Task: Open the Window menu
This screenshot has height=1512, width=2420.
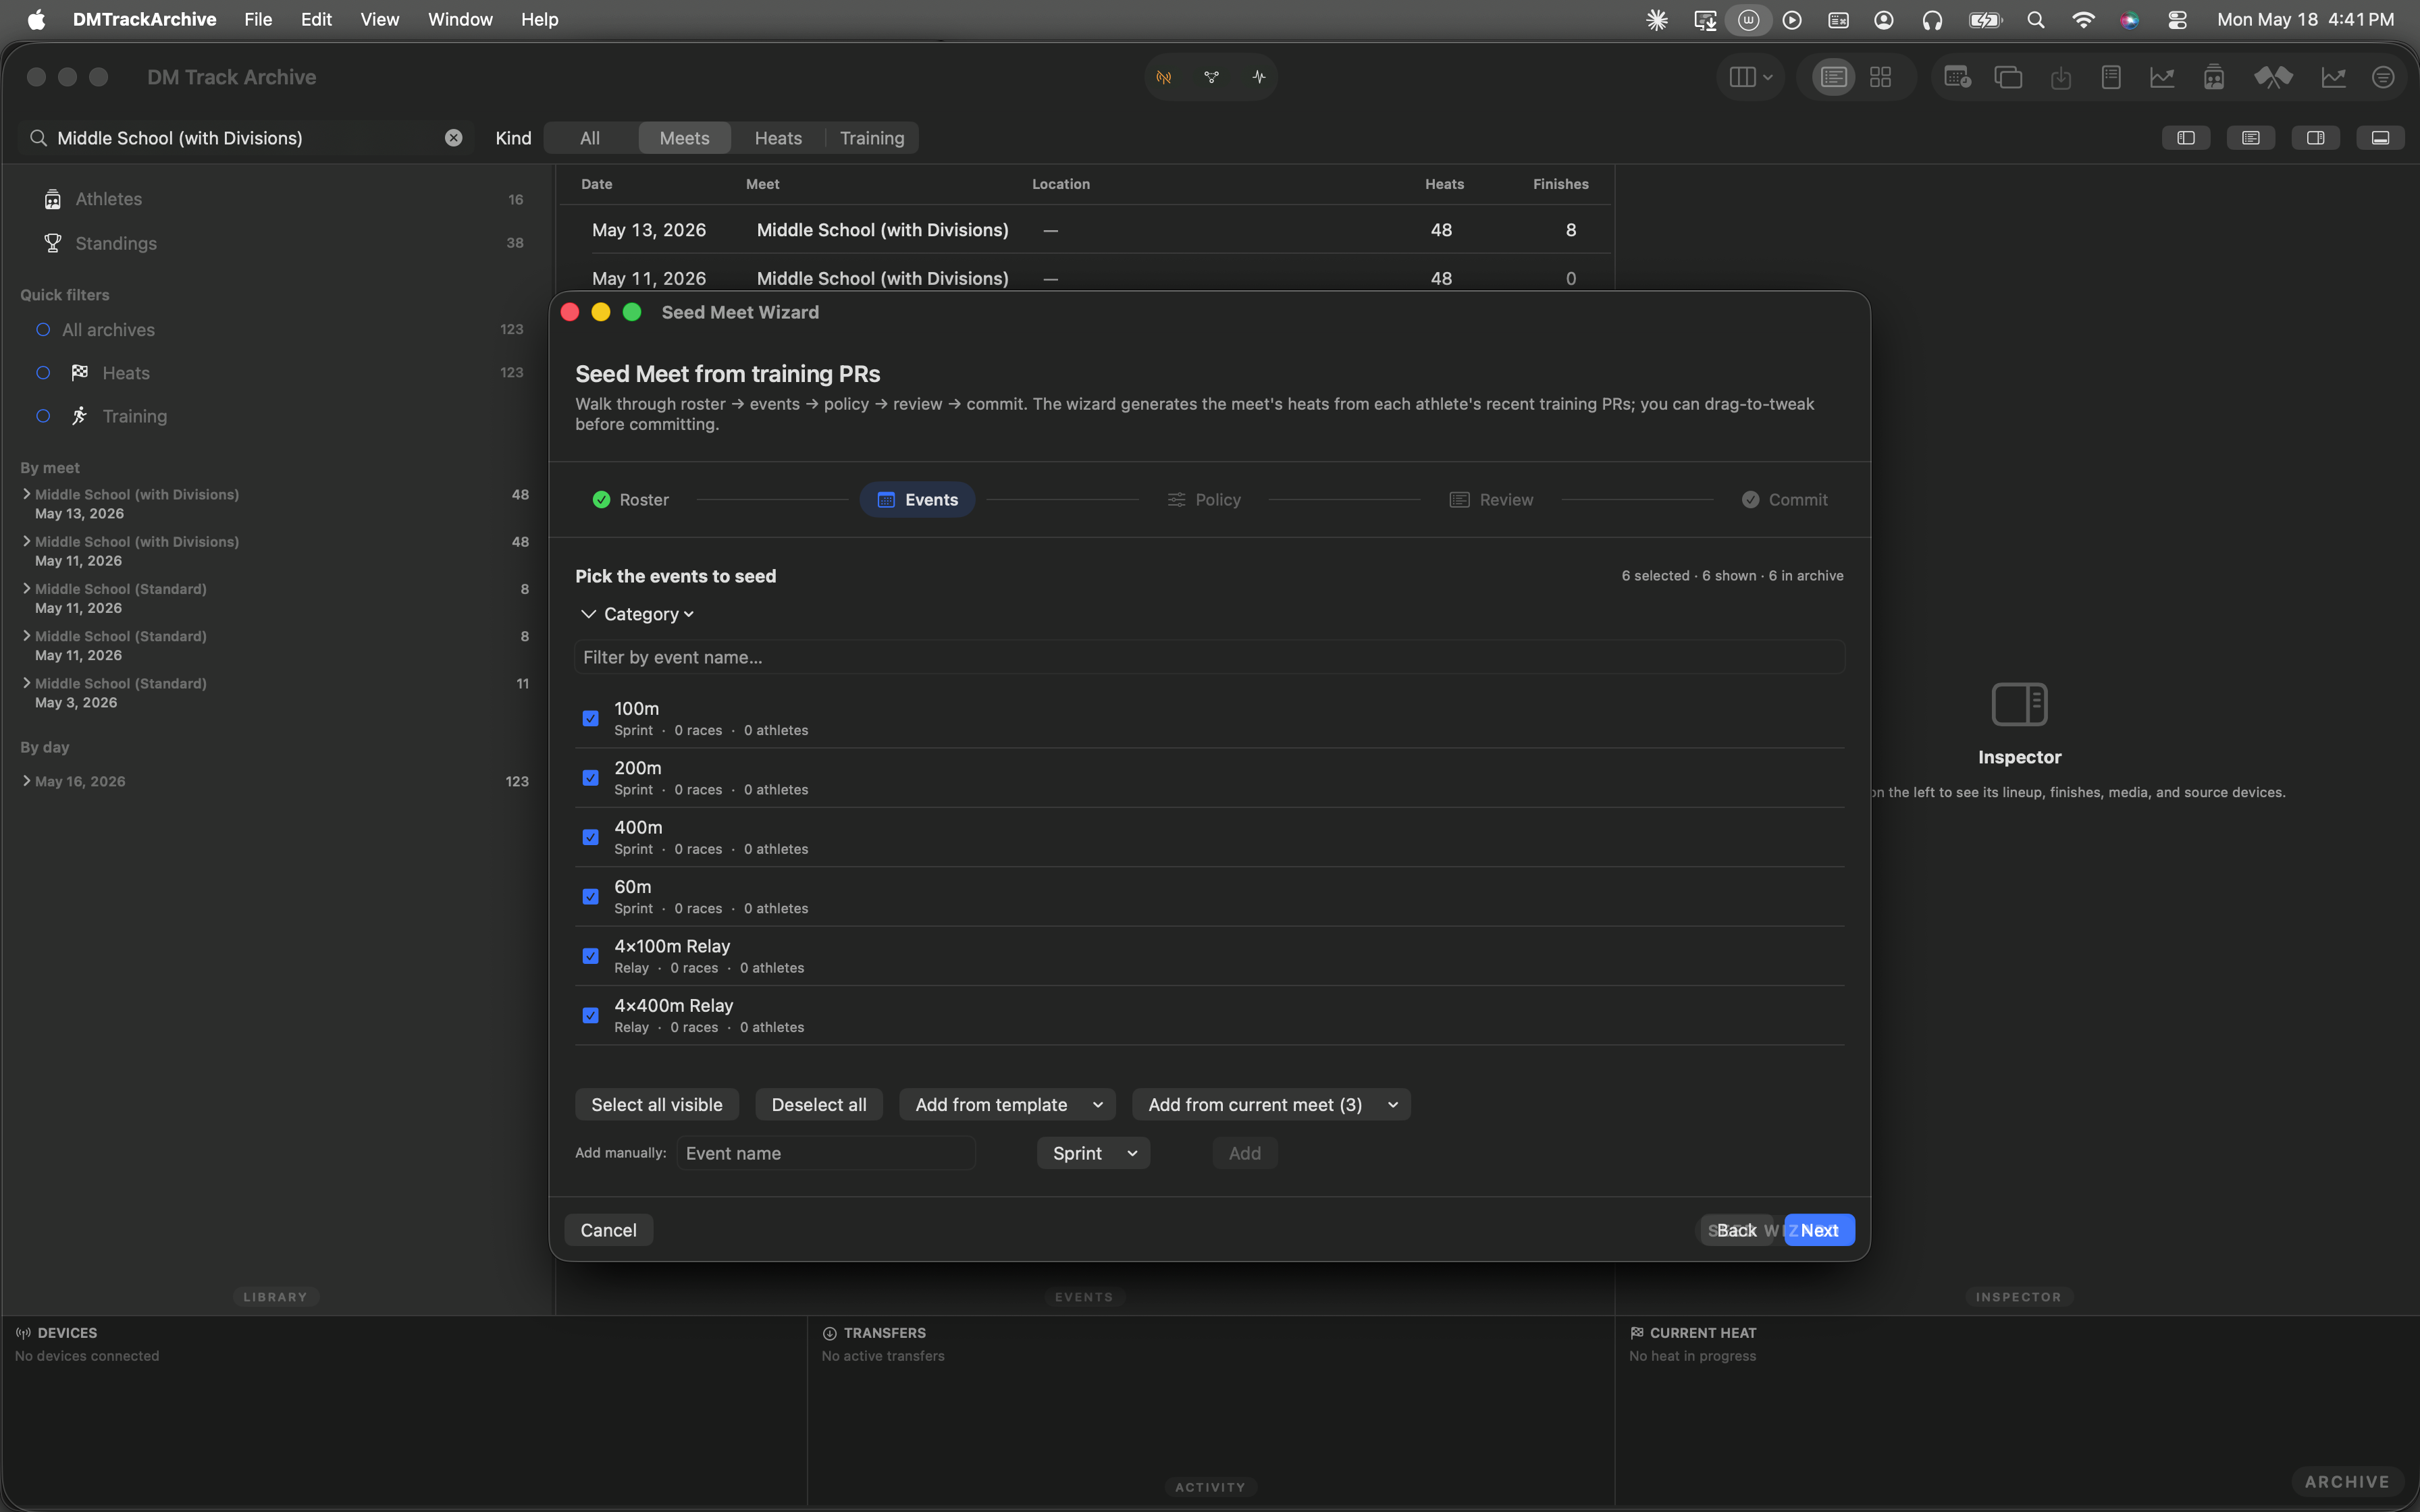Action: click(460, 20)
